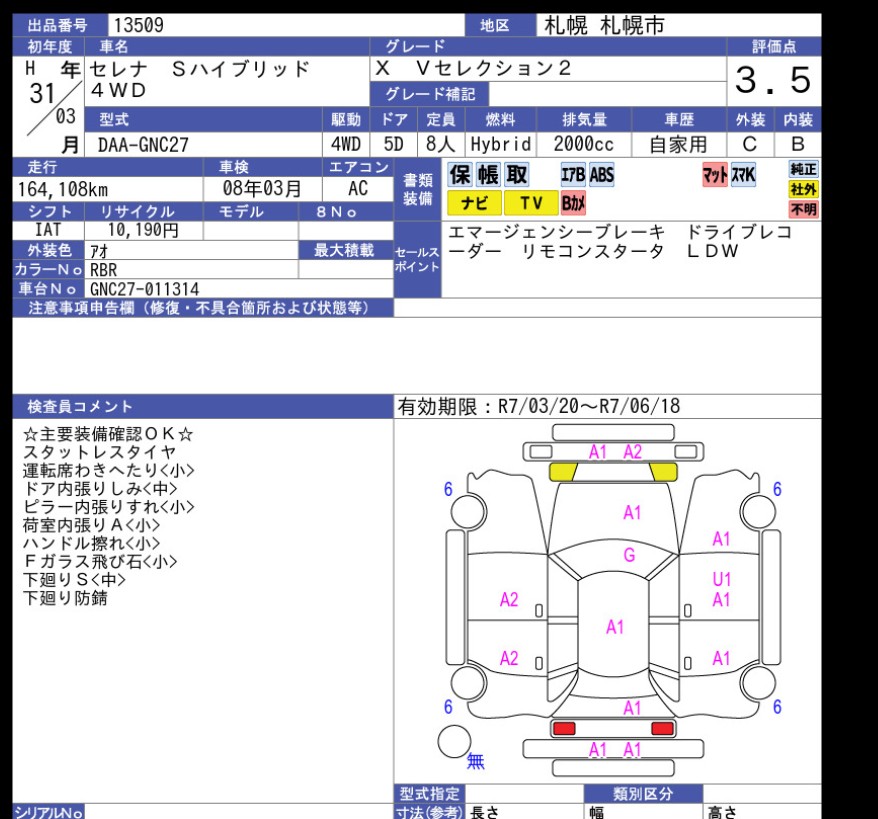Click the Bカメ back camera badge
878x819 pixels.
[x=573, y=203]
